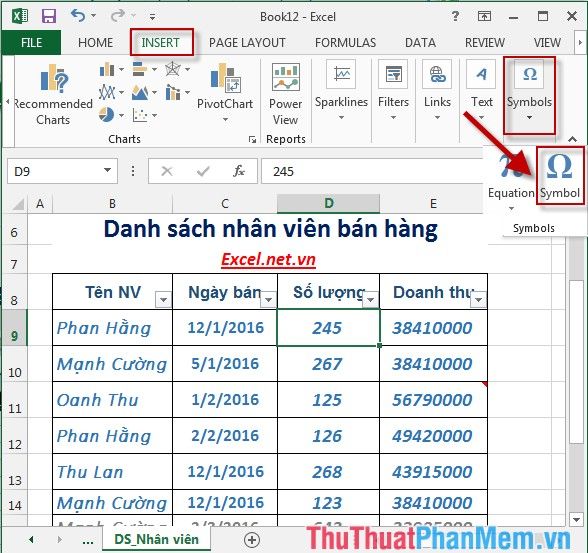Add a new sheet with plus button
This screenshot has height=553, width=588.
click(252, 540)
